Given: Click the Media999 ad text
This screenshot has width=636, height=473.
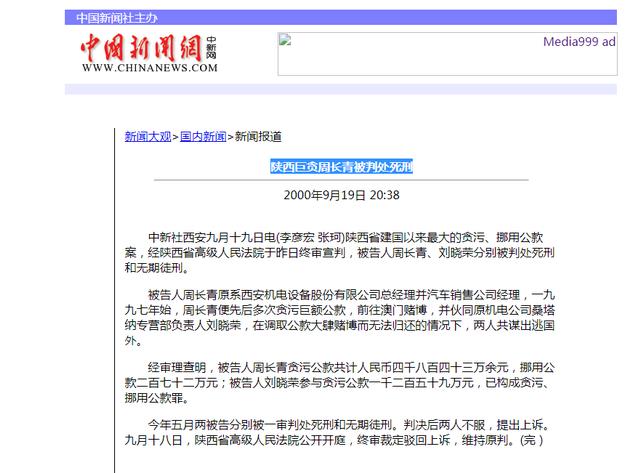Looking at the screenshot, I should (579, 42).
